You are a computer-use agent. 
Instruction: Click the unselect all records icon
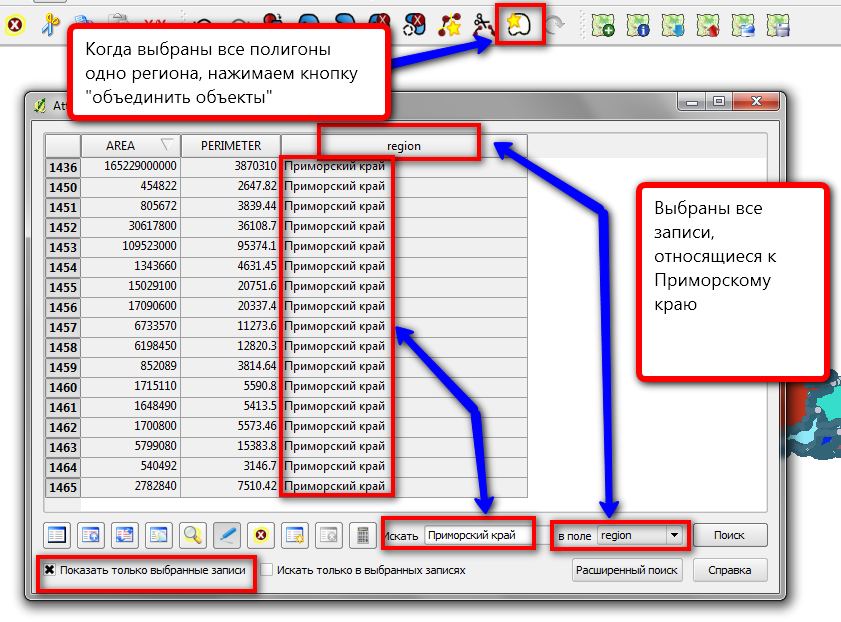(57, 535)
